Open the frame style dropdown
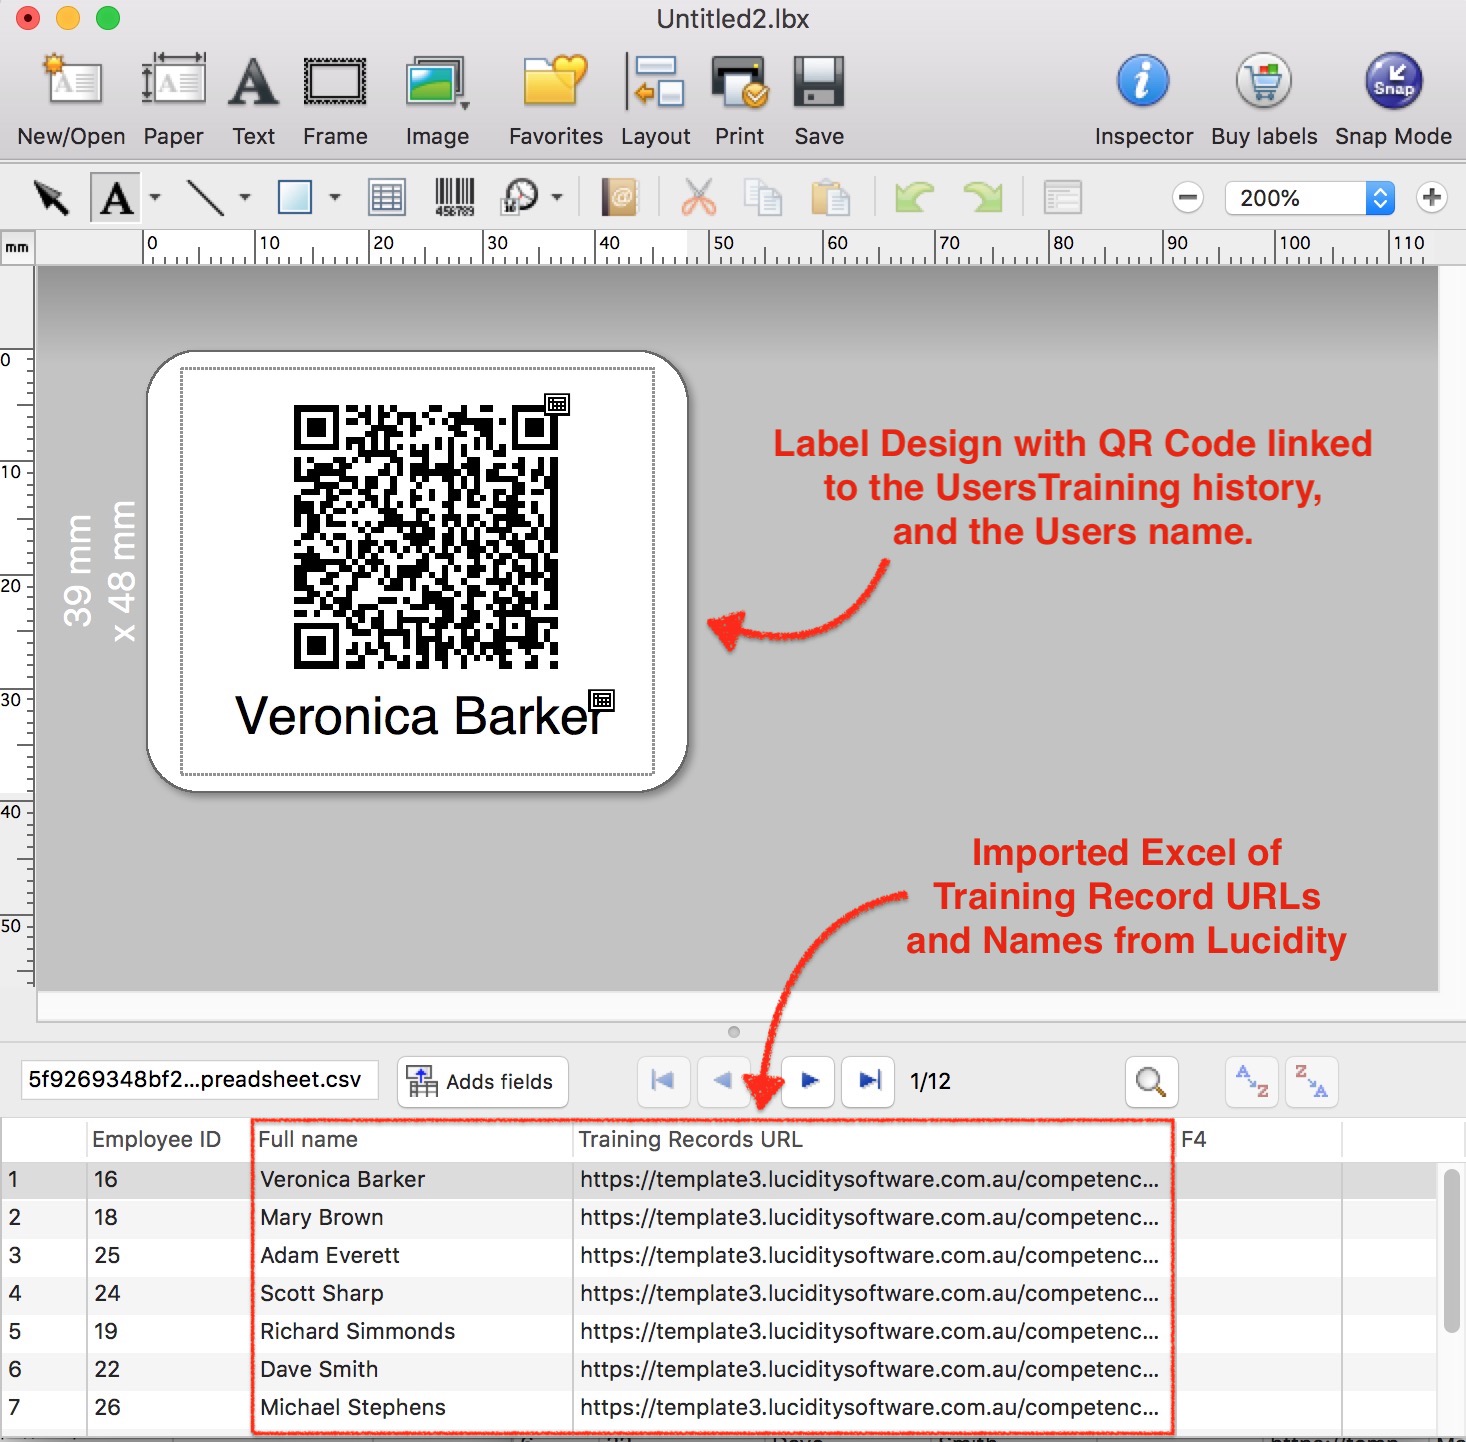The image size is (1466, 1442). (x=333, y=197)
